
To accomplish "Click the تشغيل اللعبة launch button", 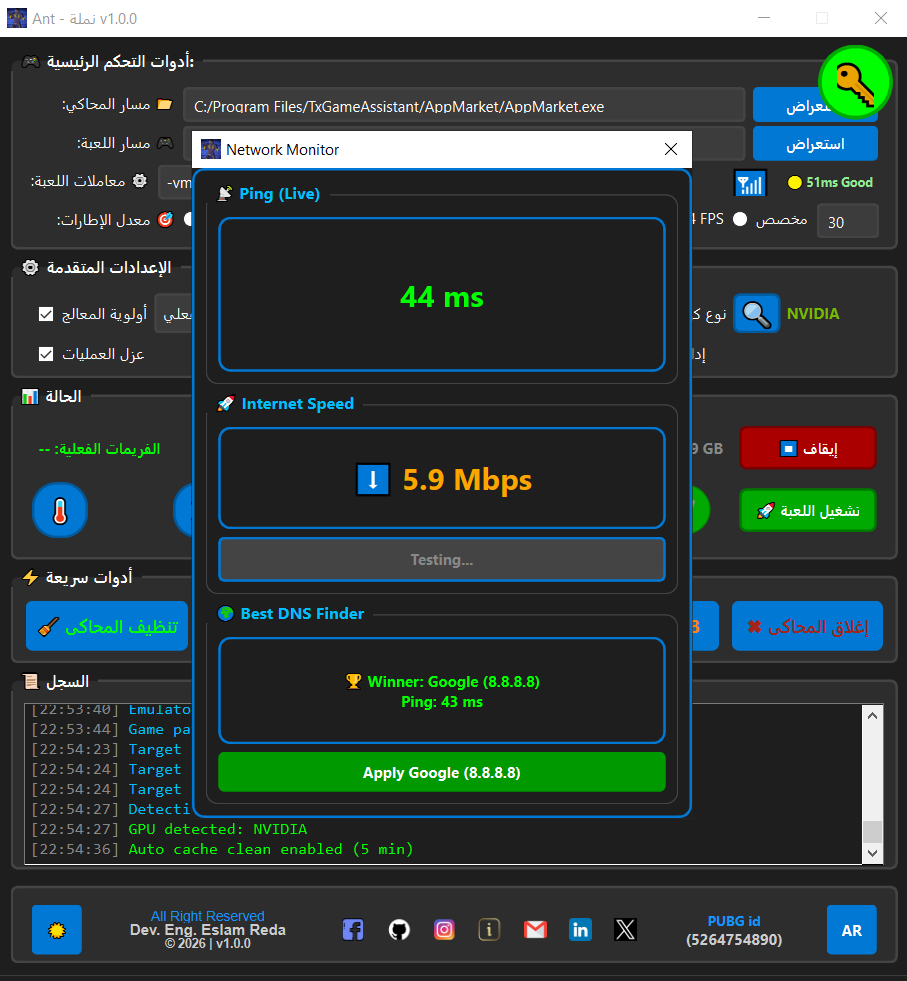I will pos(807,510).
